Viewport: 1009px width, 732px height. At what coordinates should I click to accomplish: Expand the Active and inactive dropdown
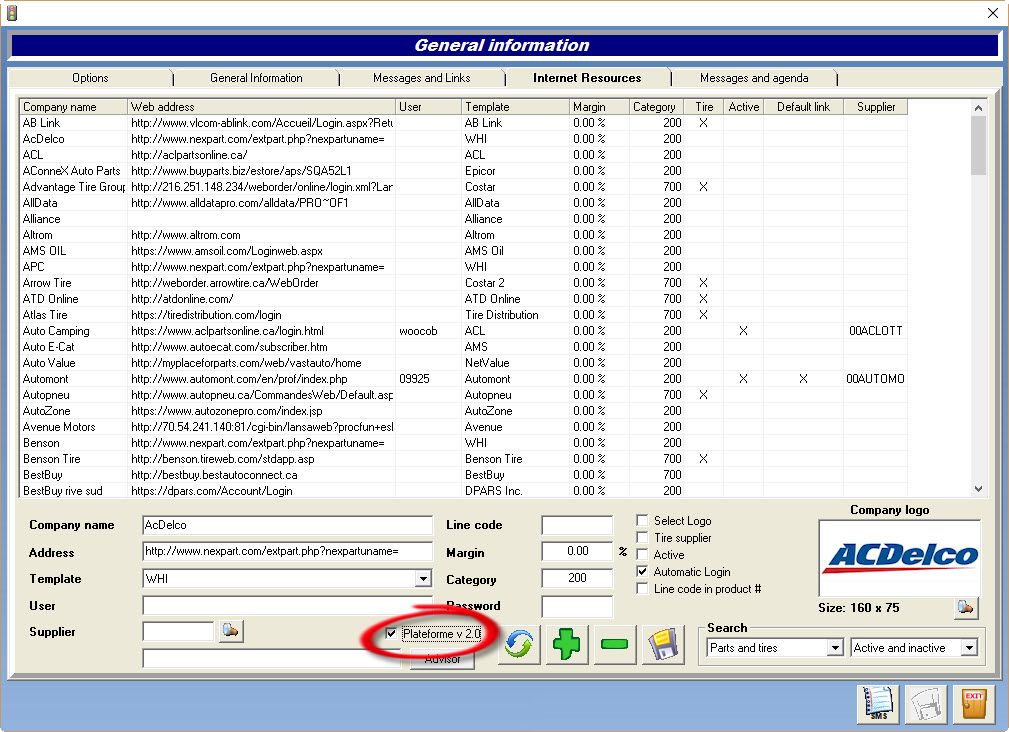click(x=969, y=648)
